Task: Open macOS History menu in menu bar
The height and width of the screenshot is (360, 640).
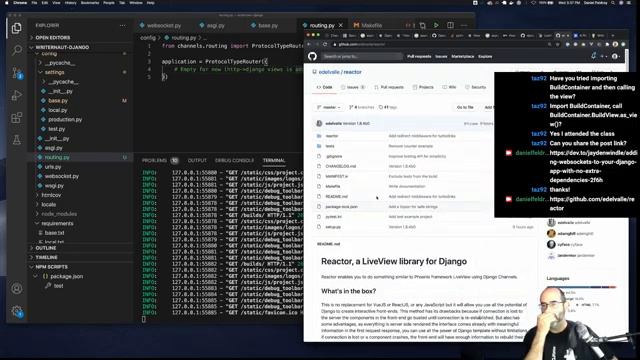Action: [x=71, y=3]
